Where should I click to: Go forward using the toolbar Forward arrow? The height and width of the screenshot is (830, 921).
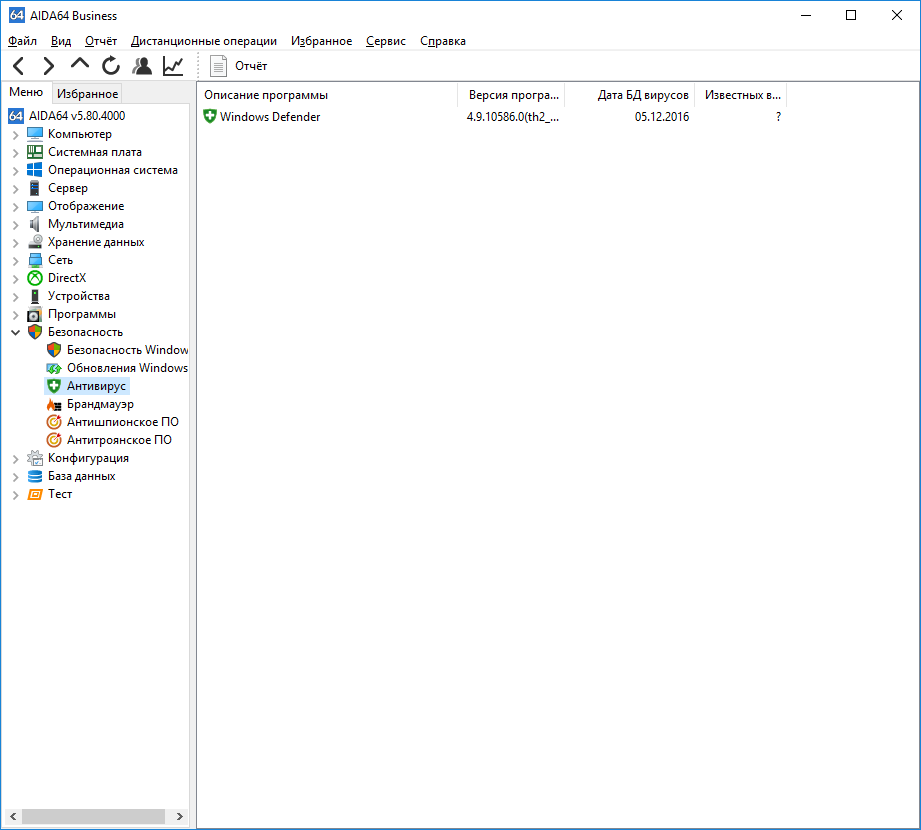tap(49, 66)
